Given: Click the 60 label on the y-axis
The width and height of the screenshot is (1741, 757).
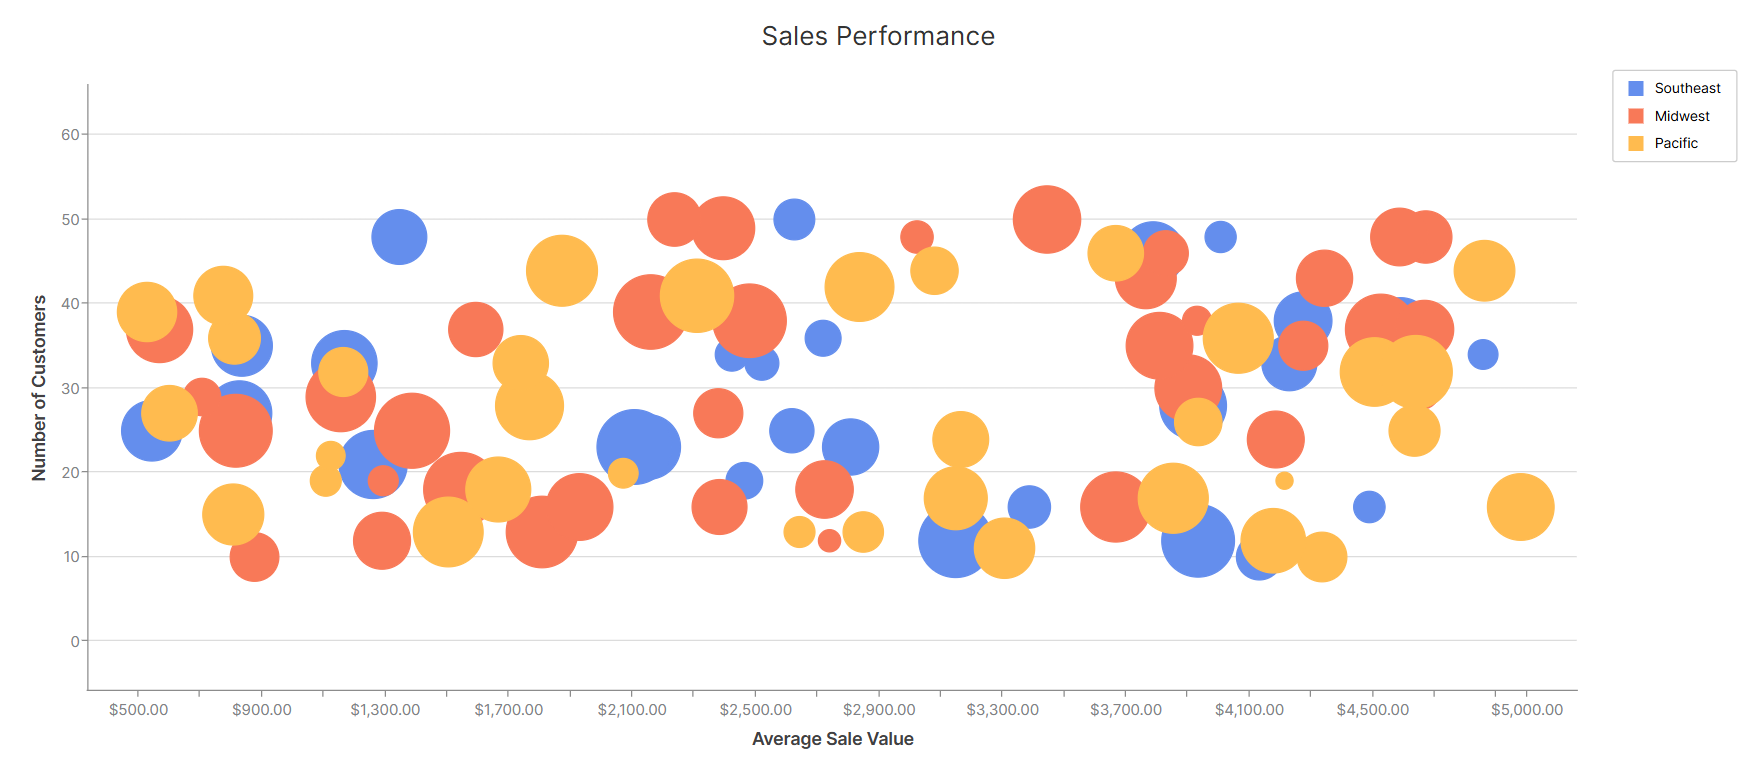Looking at the screenshot, I should click(70, 135).
